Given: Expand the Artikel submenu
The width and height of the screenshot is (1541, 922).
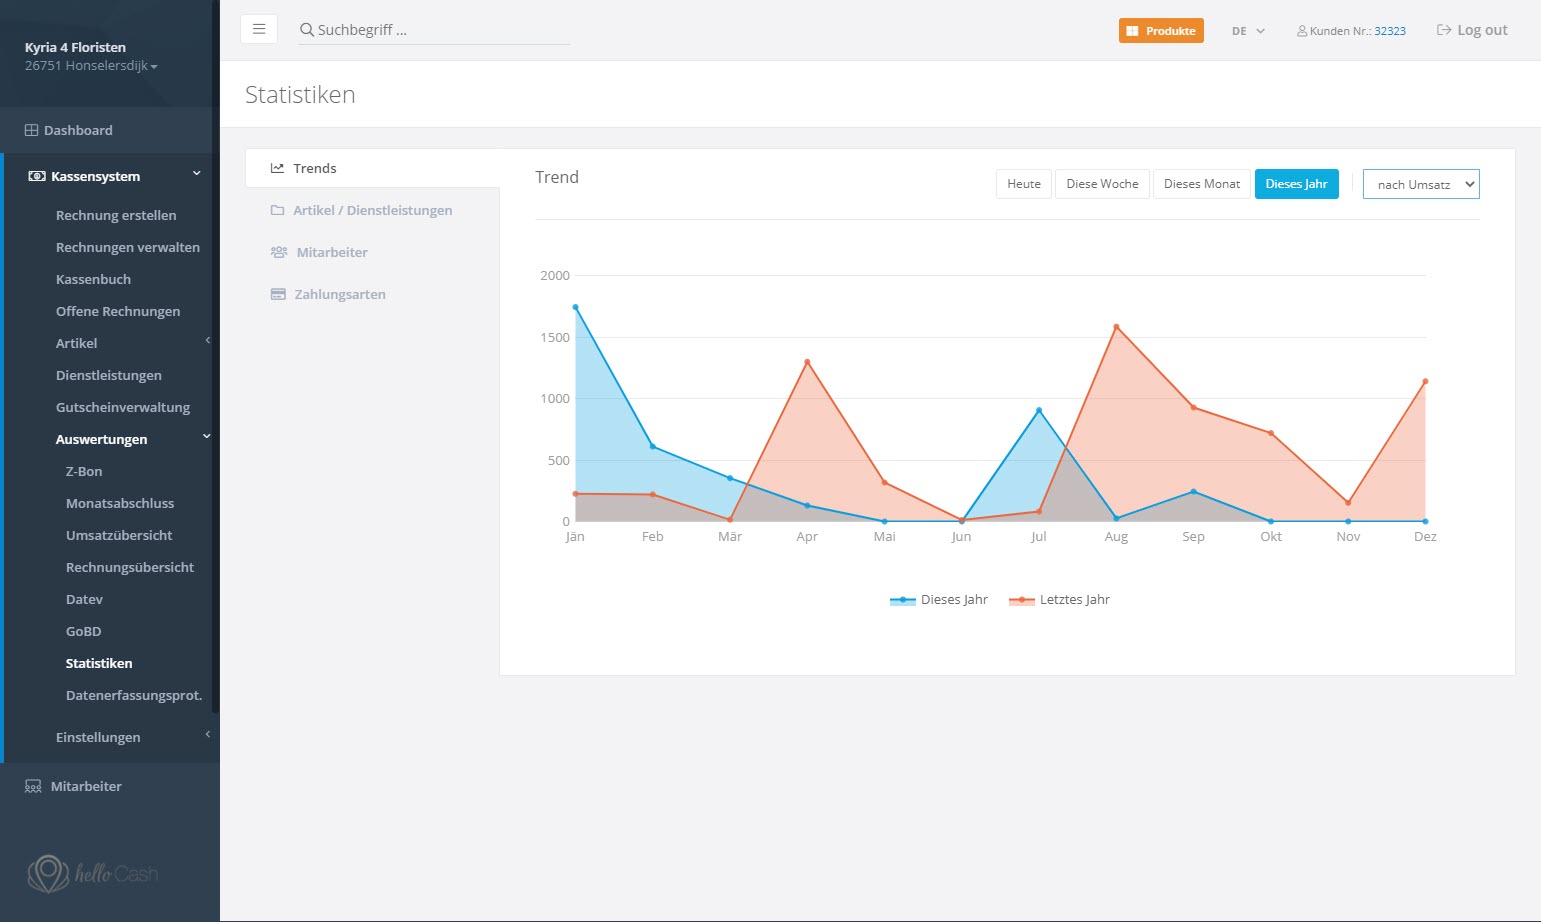Looking at the screenshot, I should point(208,341).
